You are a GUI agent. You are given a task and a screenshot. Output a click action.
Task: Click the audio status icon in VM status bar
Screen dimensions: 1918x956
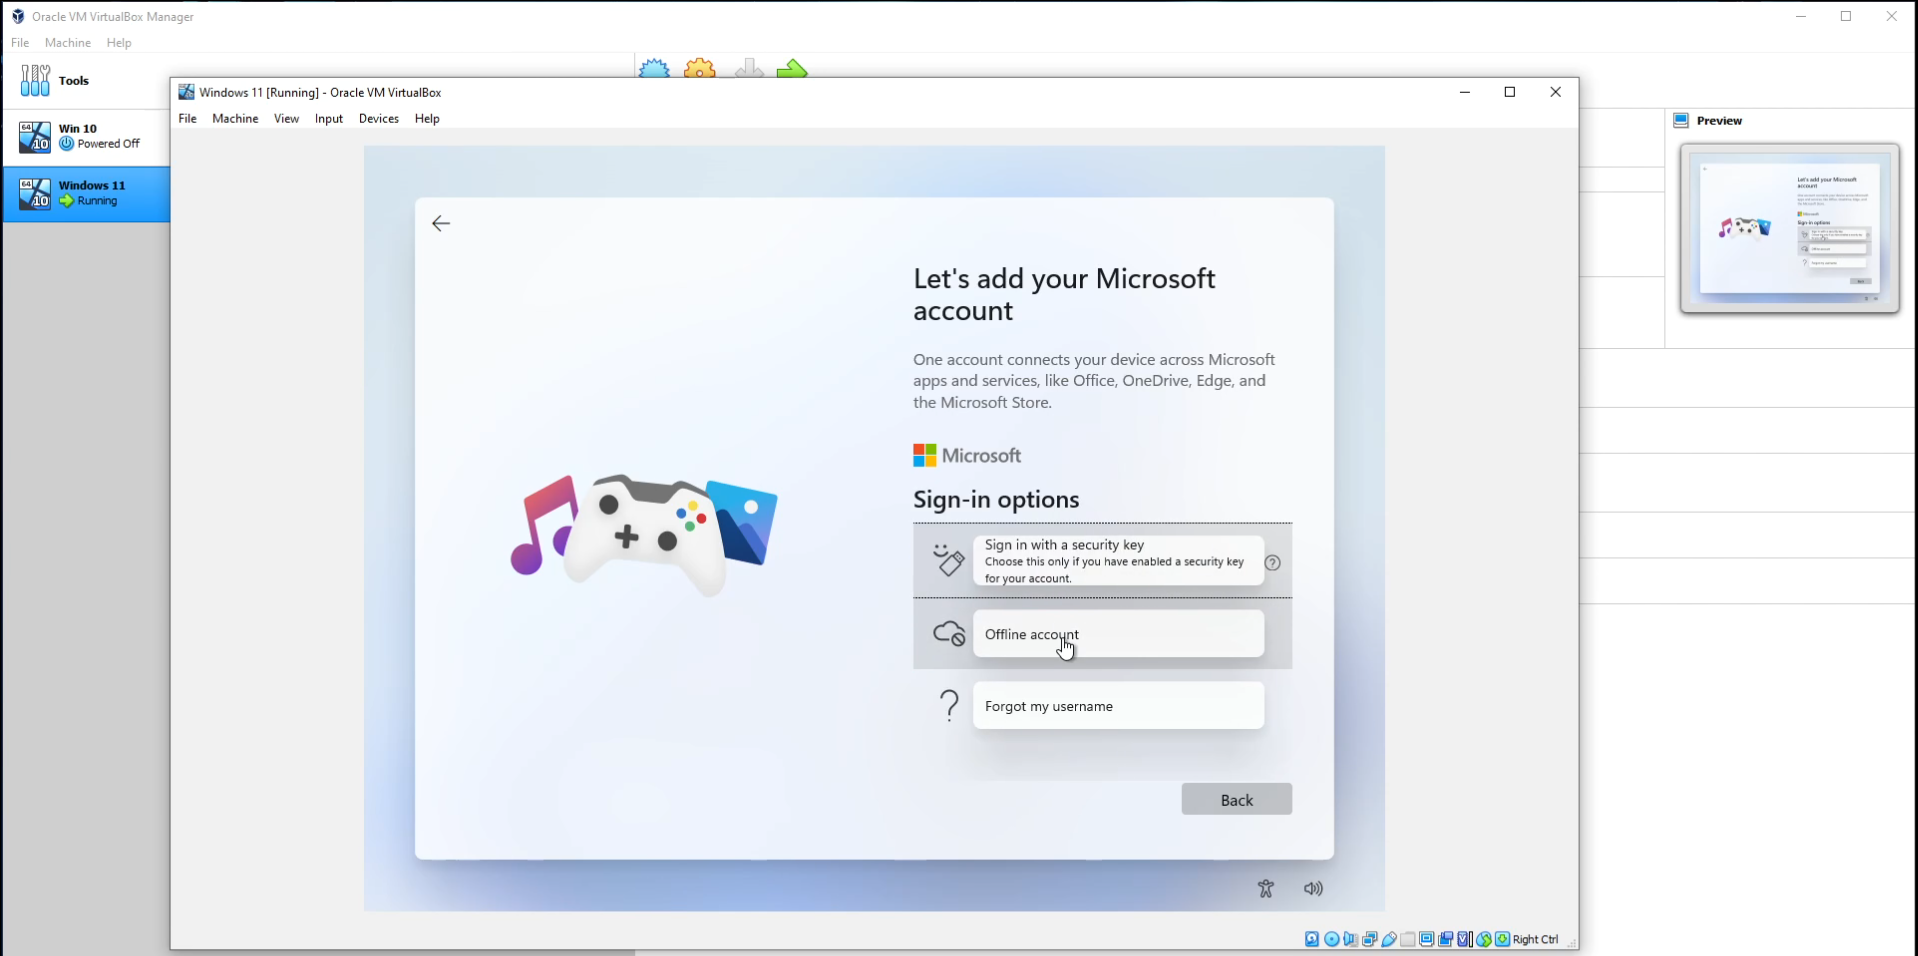point(1351,939)
